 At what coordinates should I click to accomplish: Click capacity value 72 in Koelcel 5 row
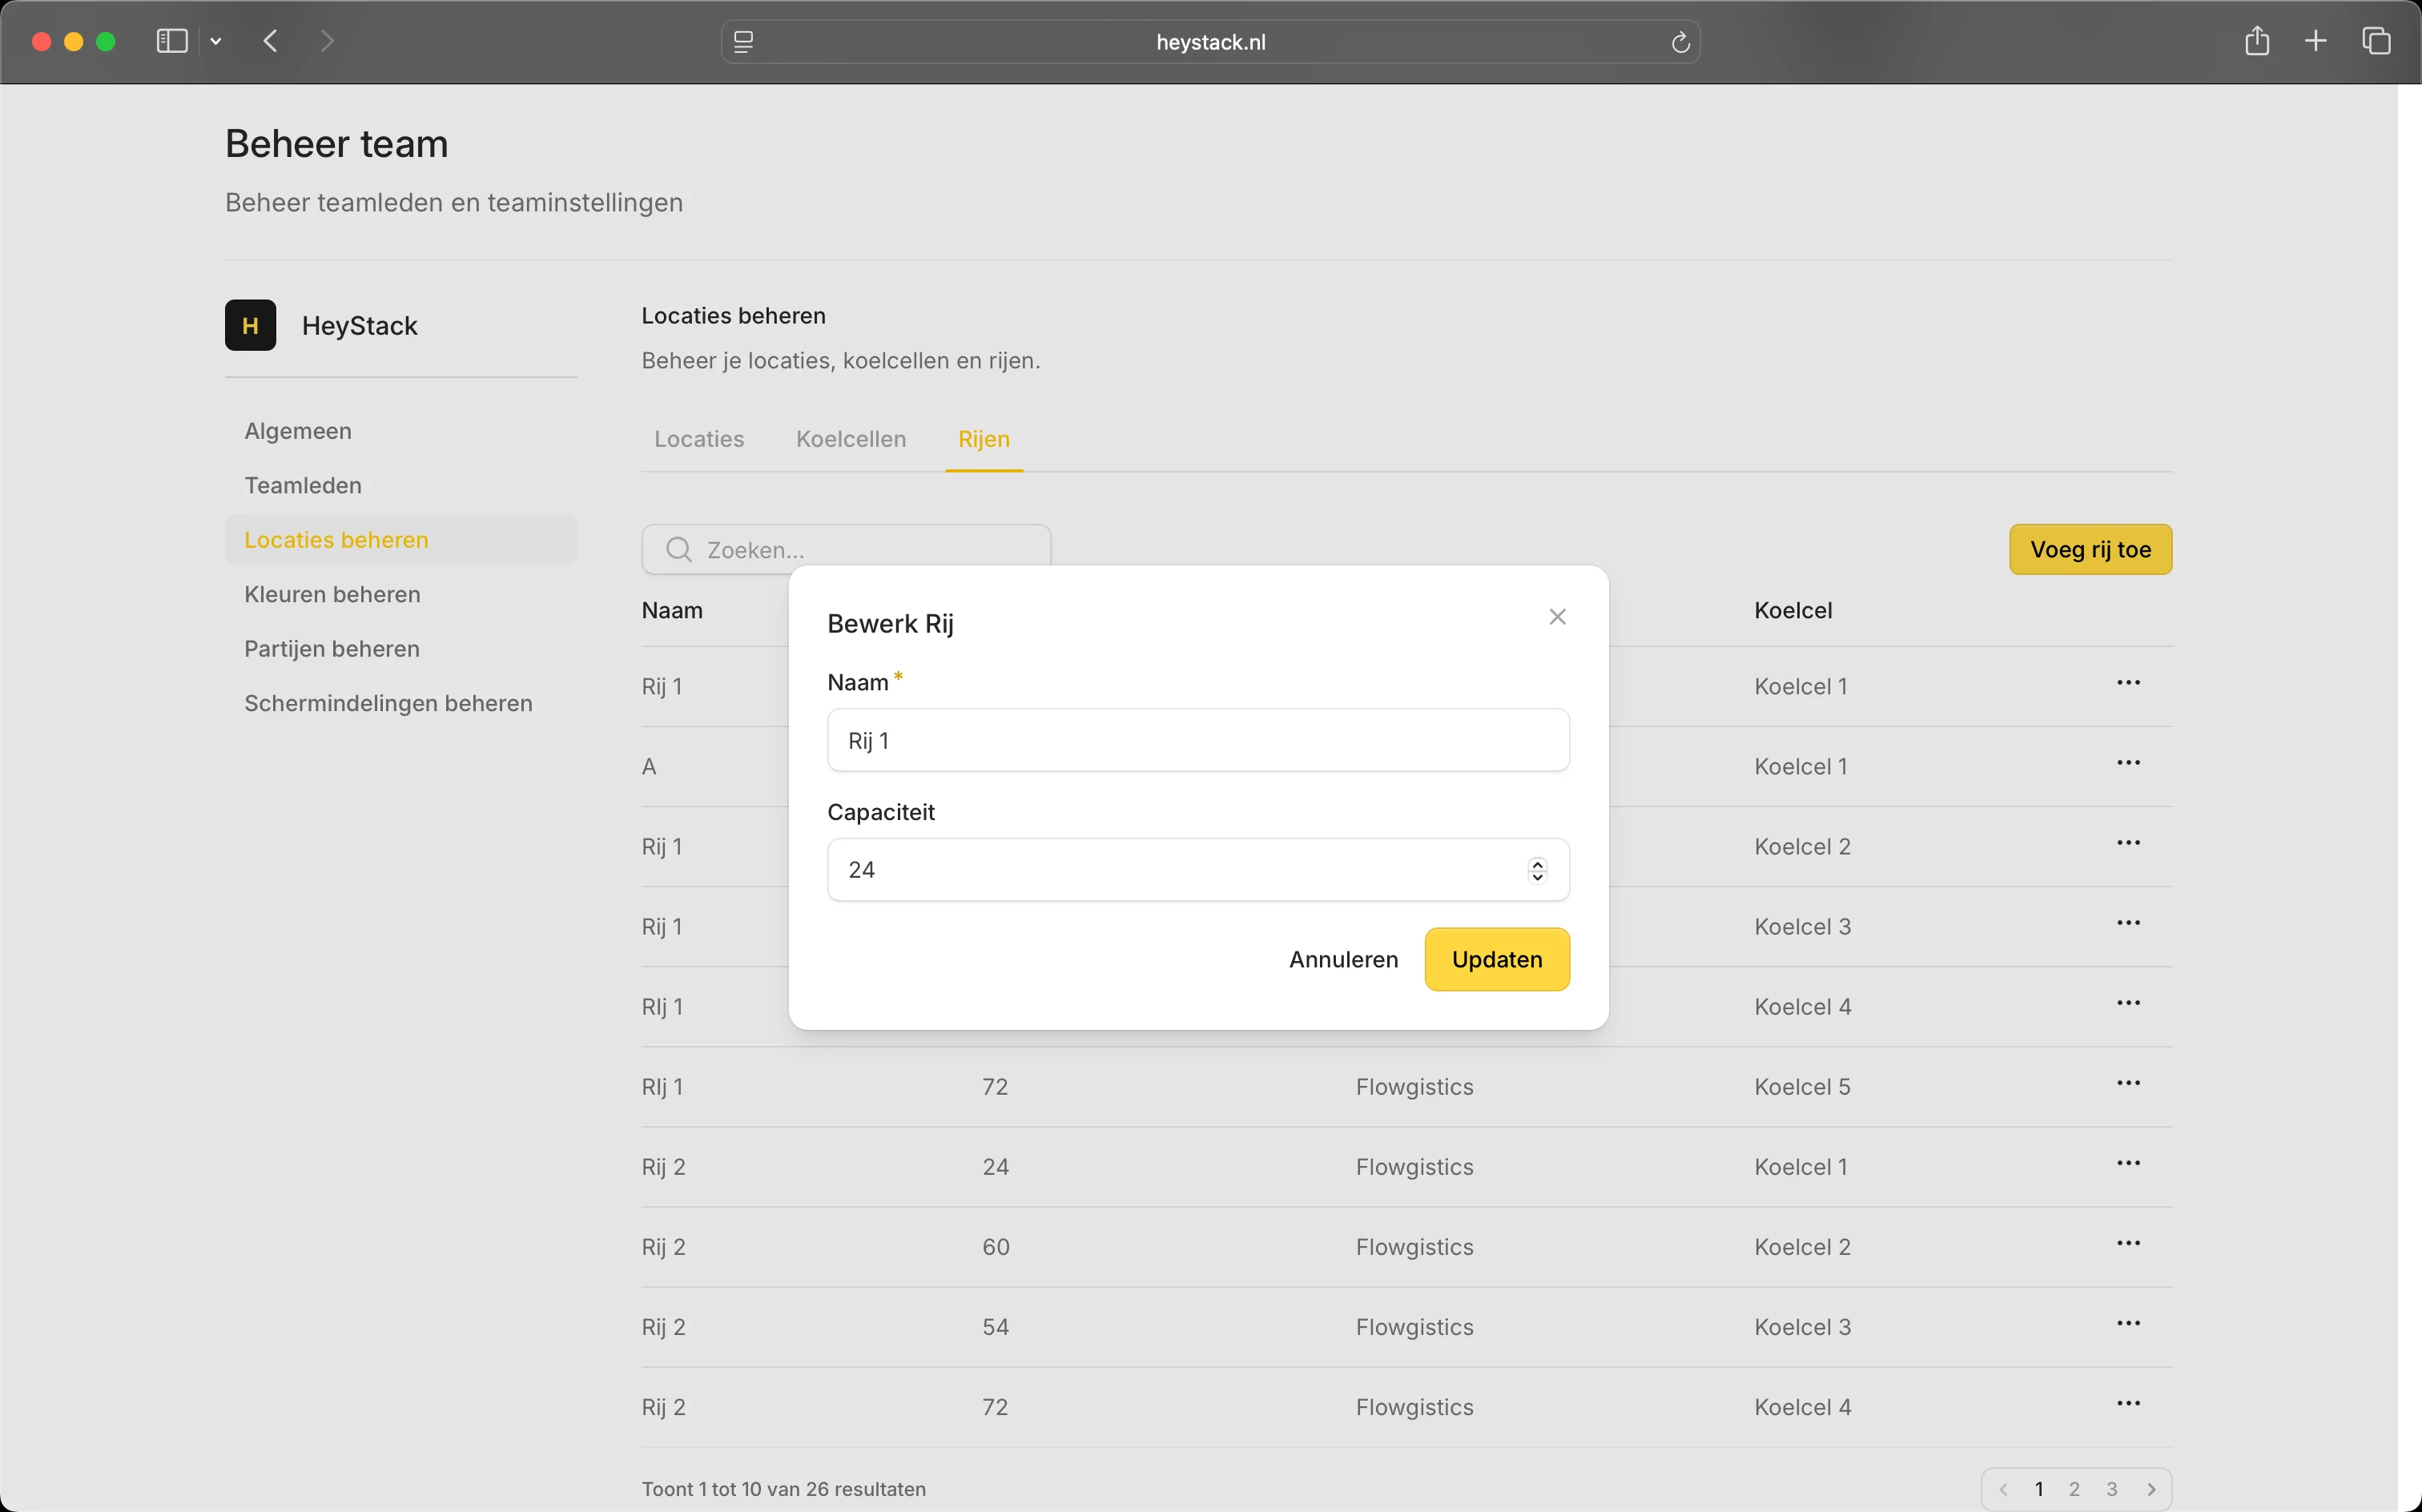click(x=995, y=1087)
